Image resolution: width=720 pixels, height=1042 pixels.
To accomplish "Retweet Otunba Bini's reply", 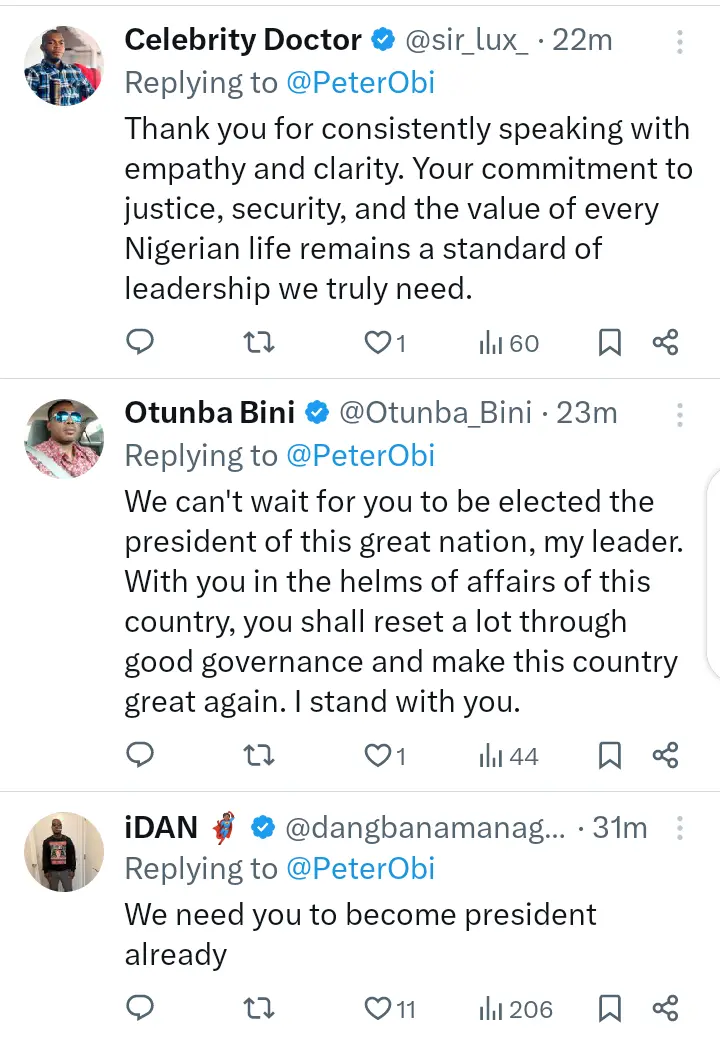I will point(259,755).
